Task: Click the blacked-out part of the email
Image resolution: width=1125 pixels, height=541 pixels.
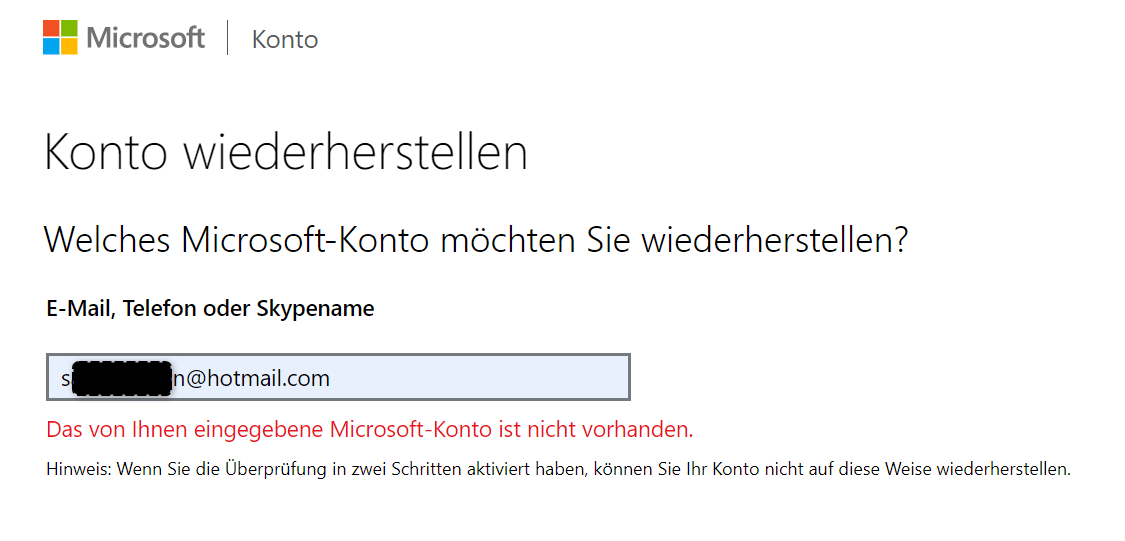Action: click(122, 379)
